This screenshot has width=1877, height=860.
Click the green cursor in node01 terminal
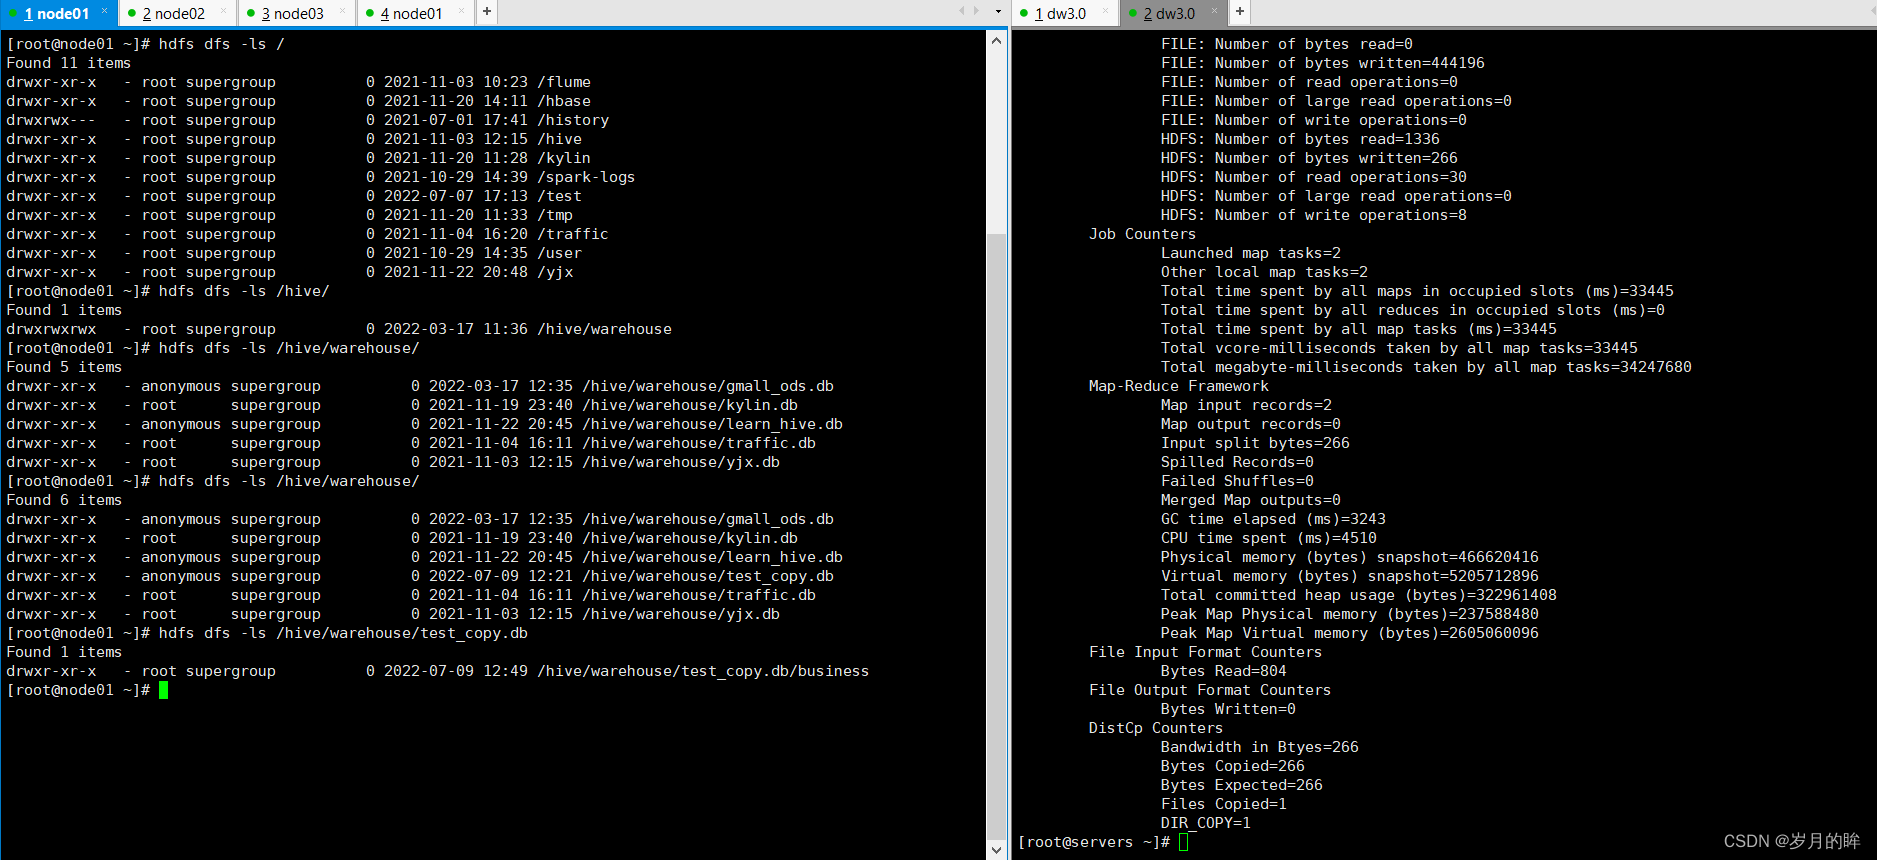163,690
